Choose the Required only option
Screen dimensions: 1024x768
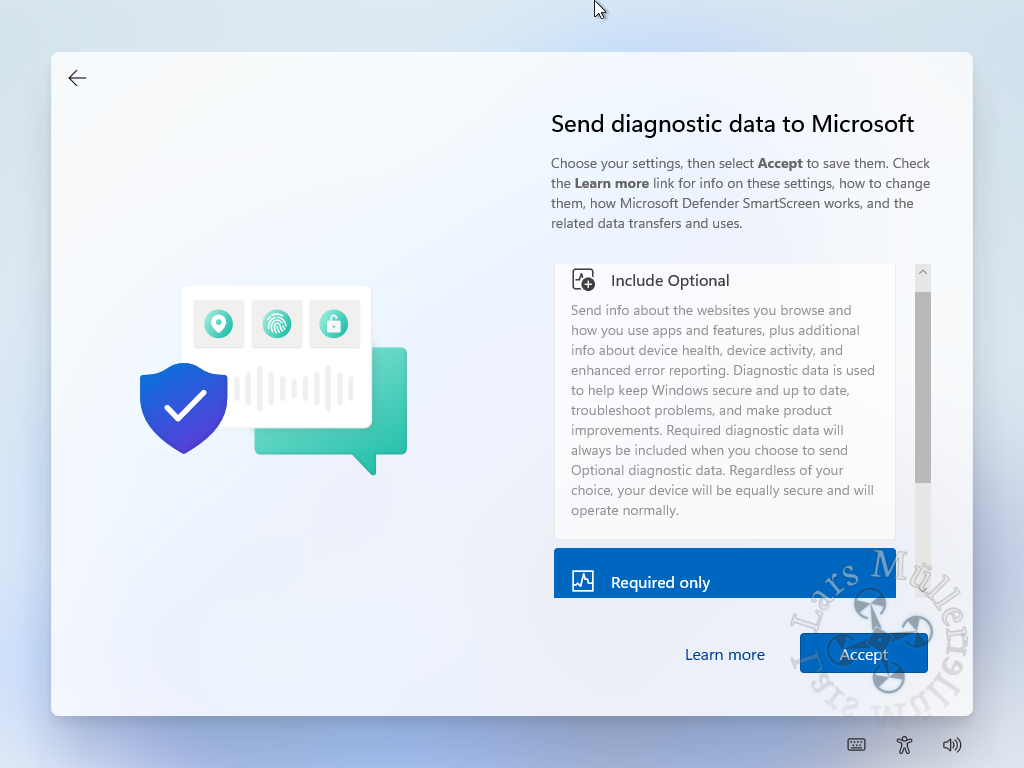(x=725, y=573)
